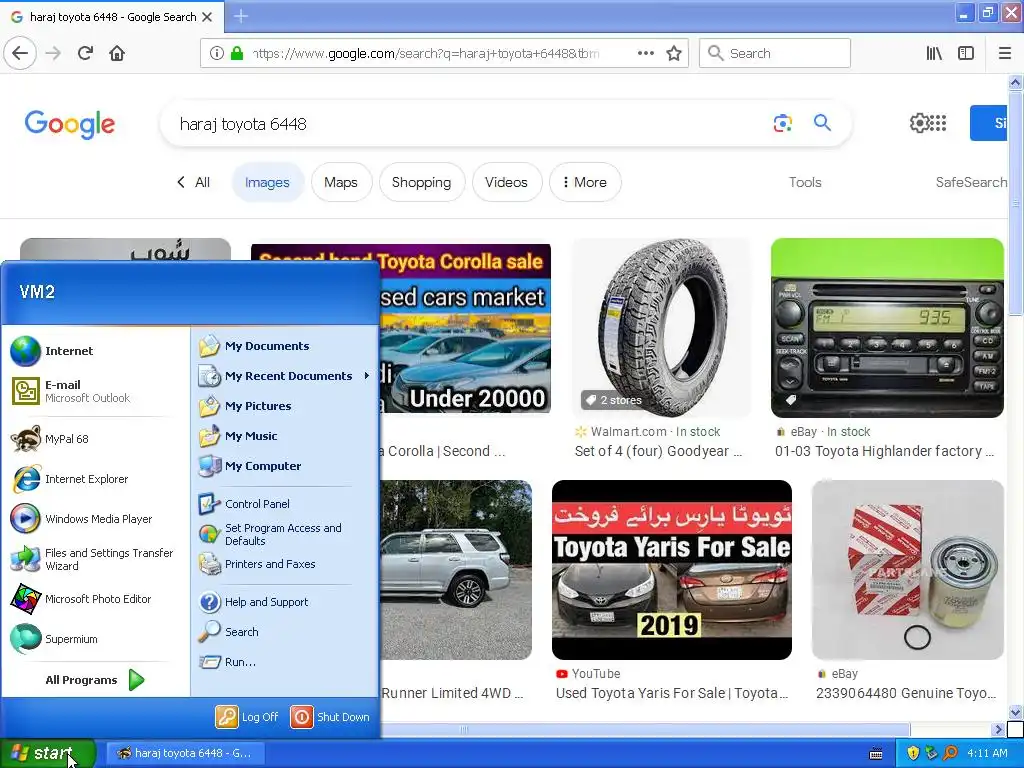Search by image with Google Lens icon
Viewport: 1024px width, 768px height.
[782, 123]
